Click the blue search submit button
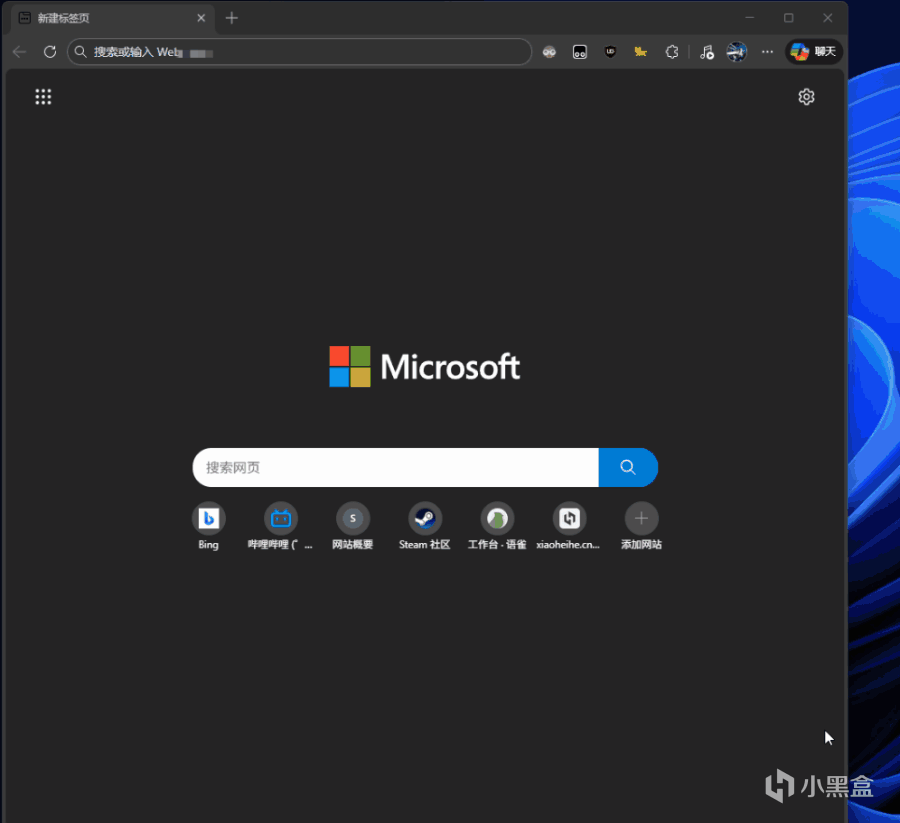The image size is (900, 823). 628,467
